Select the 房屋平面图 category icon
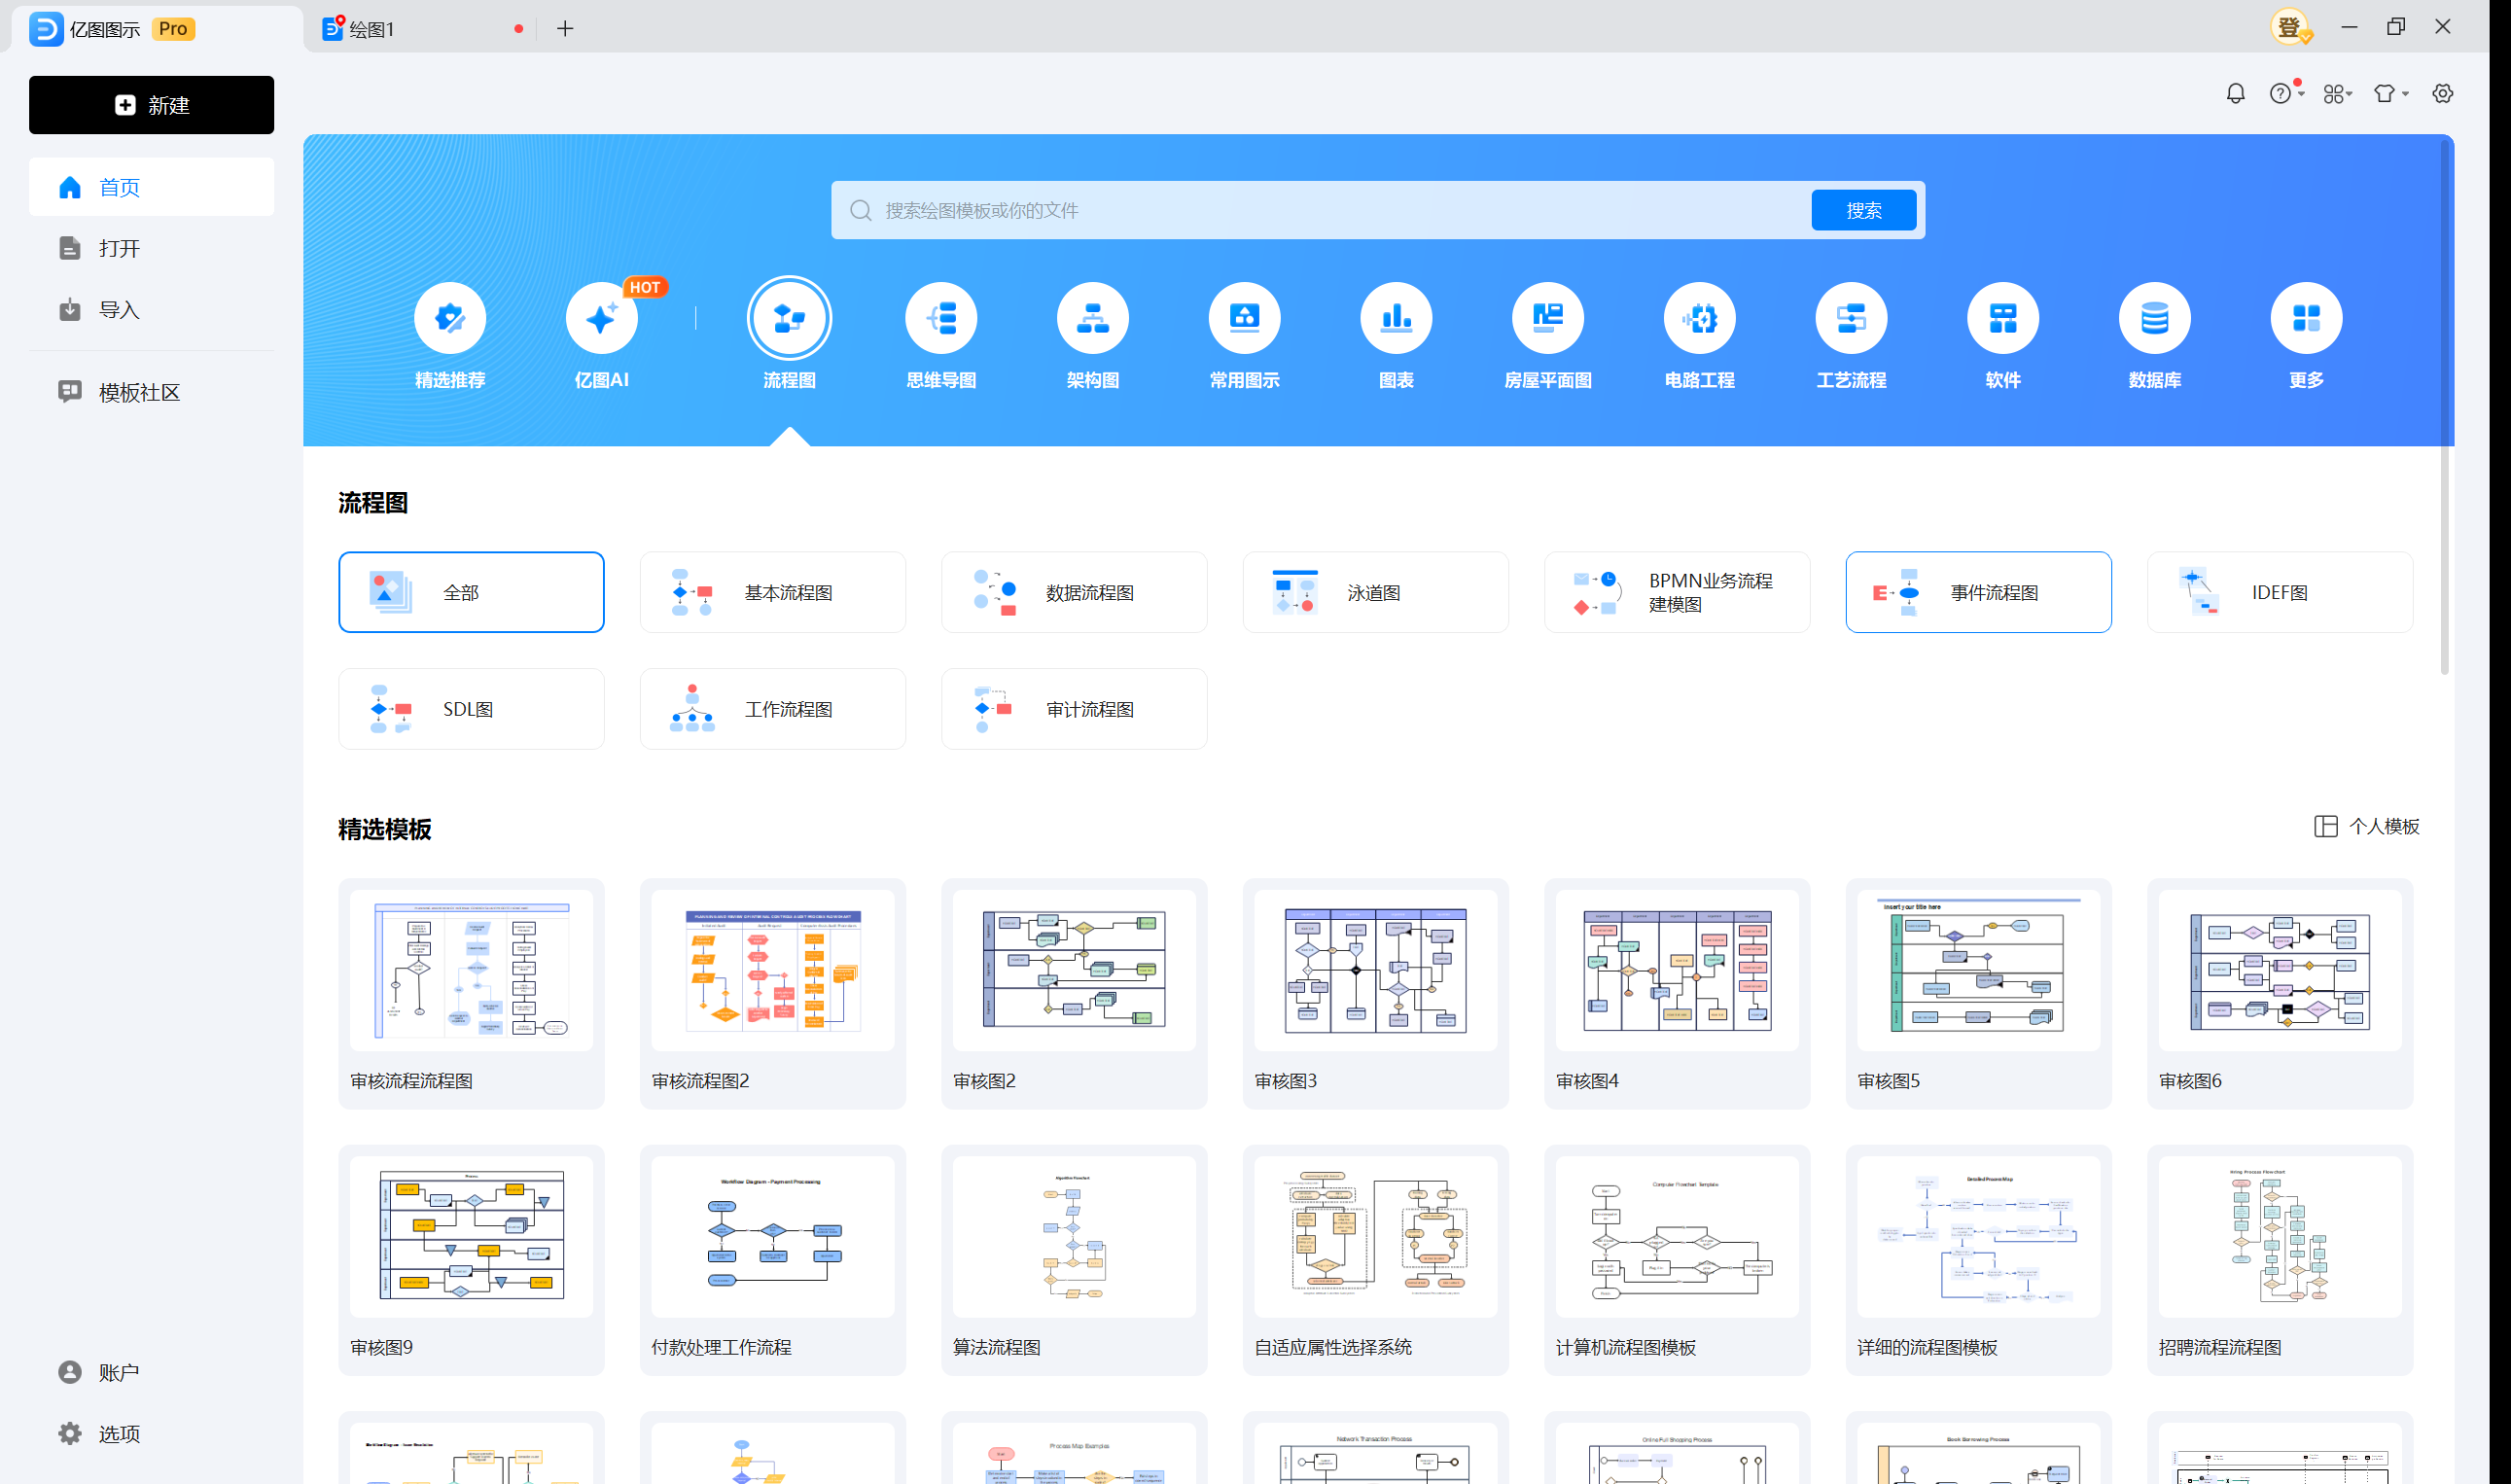 [1547, 319]
